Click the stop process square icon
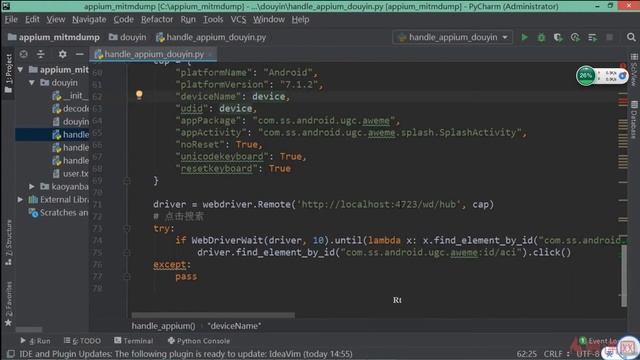The image size is (640, 360). click(609, 37)
